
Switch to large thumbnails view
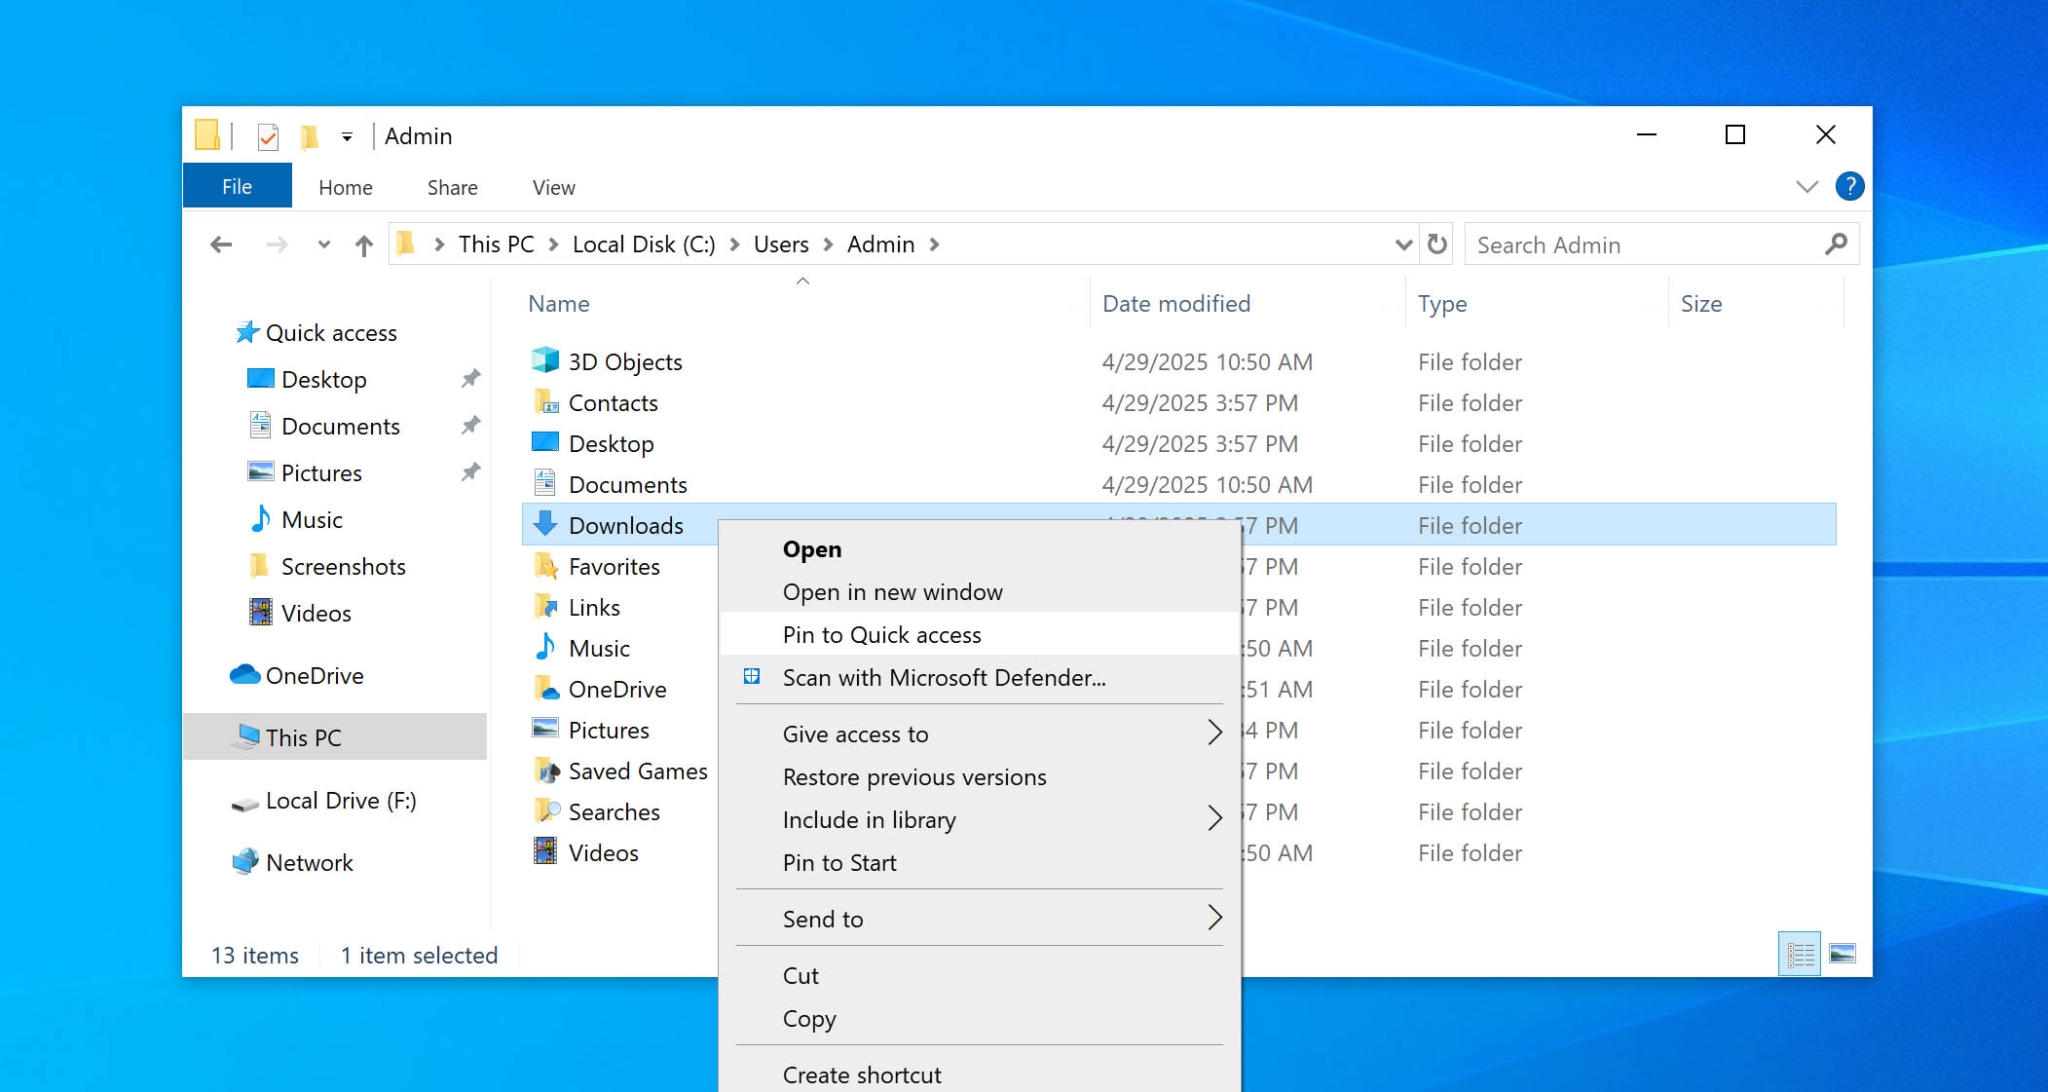click(1840, 953)
